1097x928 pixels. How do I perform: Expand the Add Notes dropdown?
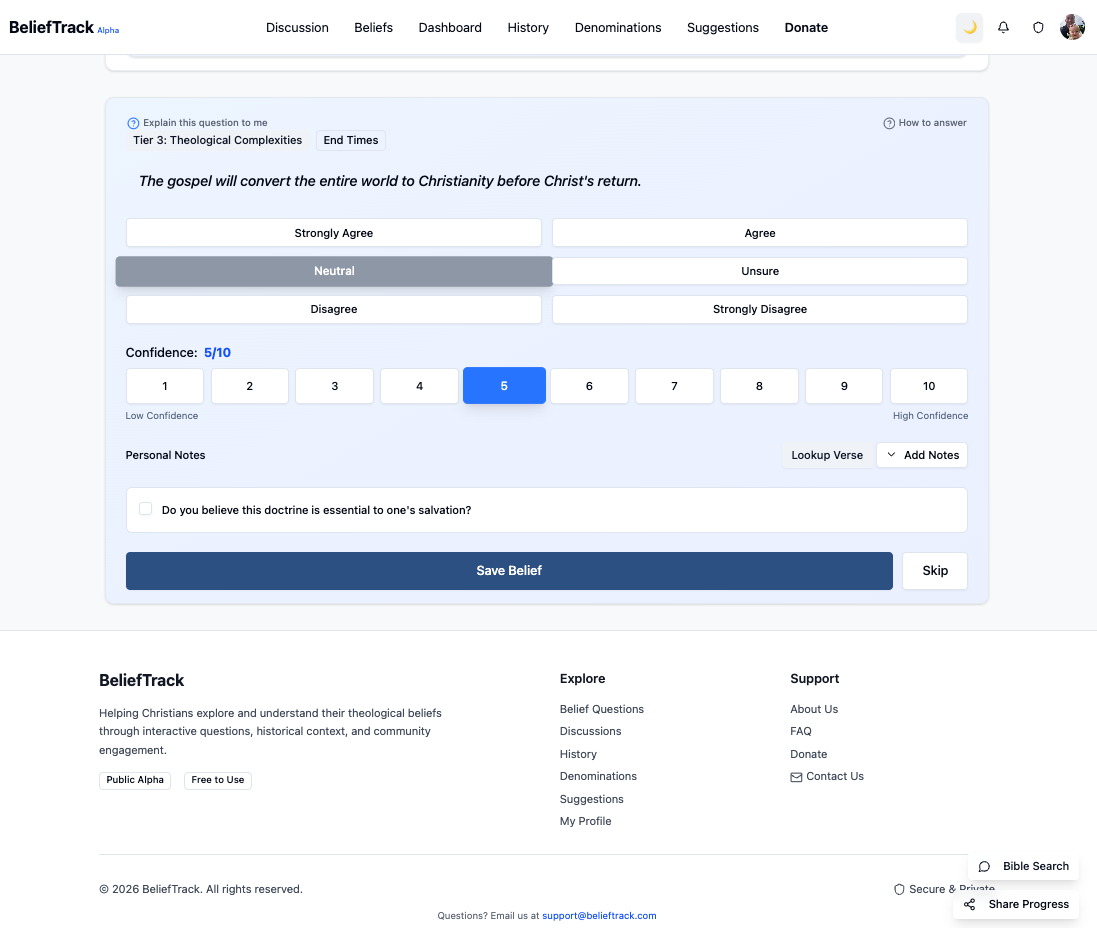click(921, 454)
